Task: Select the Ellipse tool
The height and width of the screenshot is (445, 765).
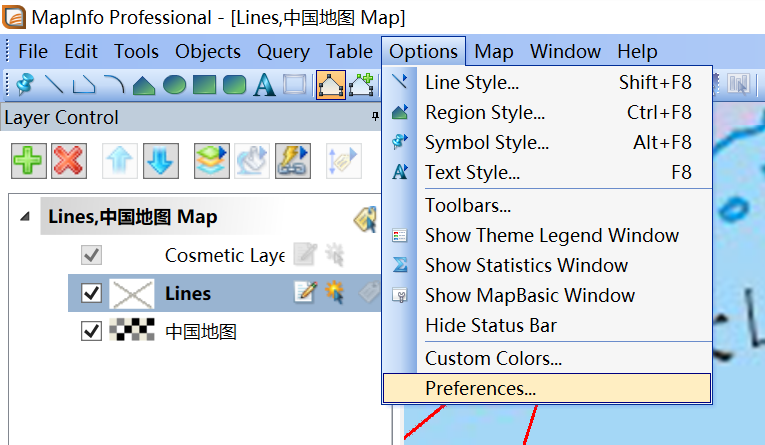Action: point(174,84)
